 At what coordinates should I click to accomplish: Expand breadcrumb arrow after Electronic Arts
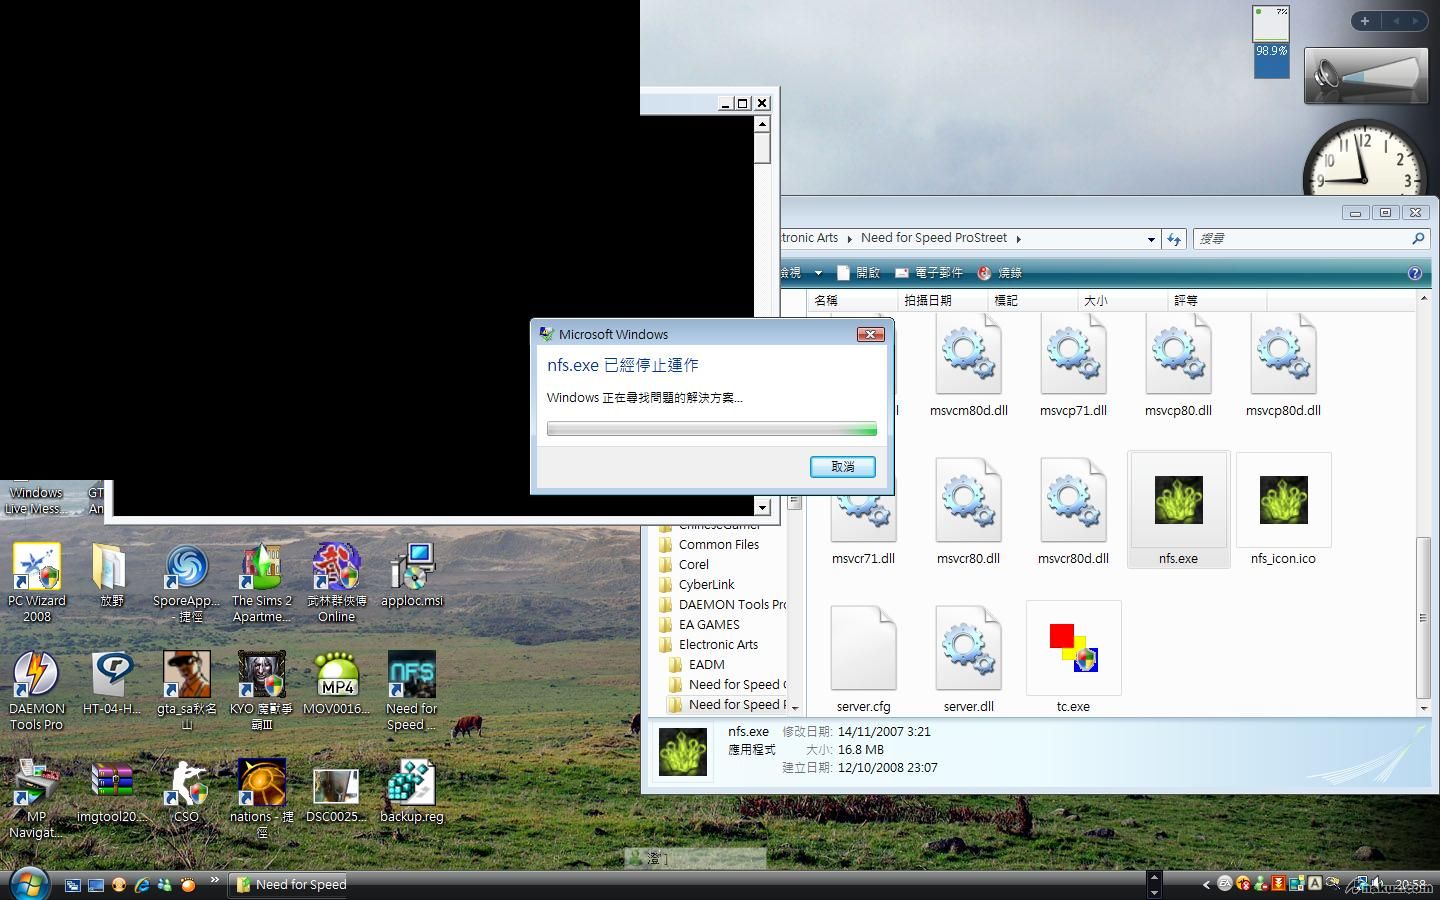point(849,239)
